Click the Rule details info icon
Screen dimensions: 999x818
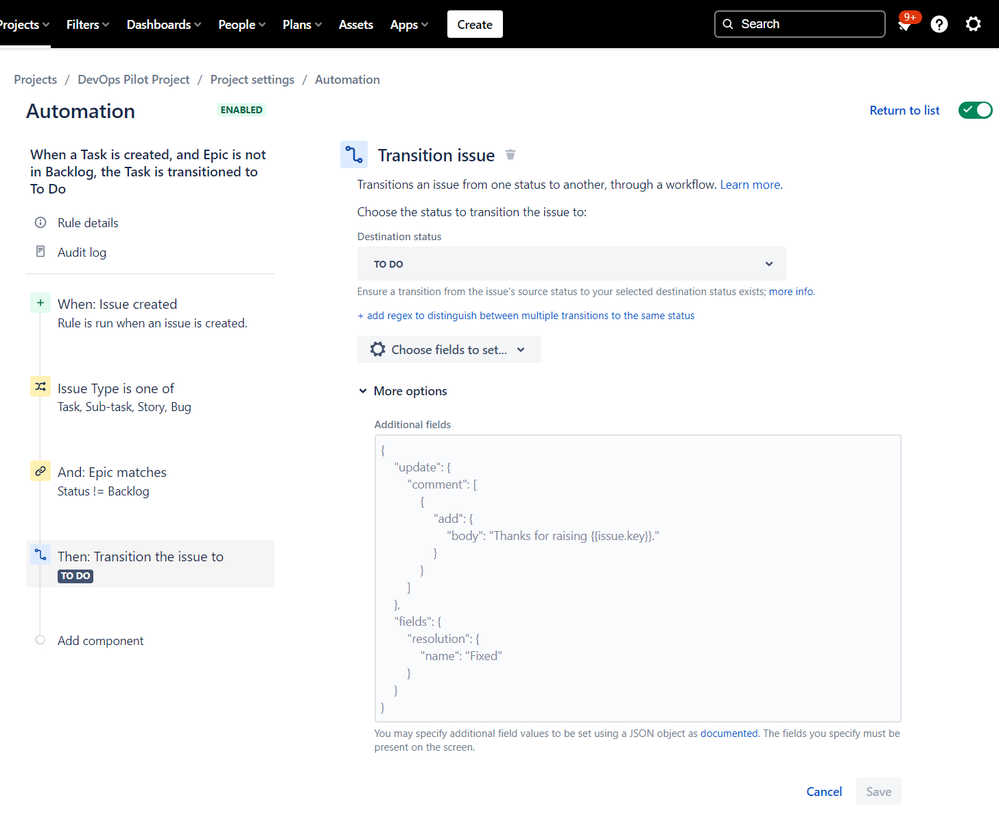point(40,222)
